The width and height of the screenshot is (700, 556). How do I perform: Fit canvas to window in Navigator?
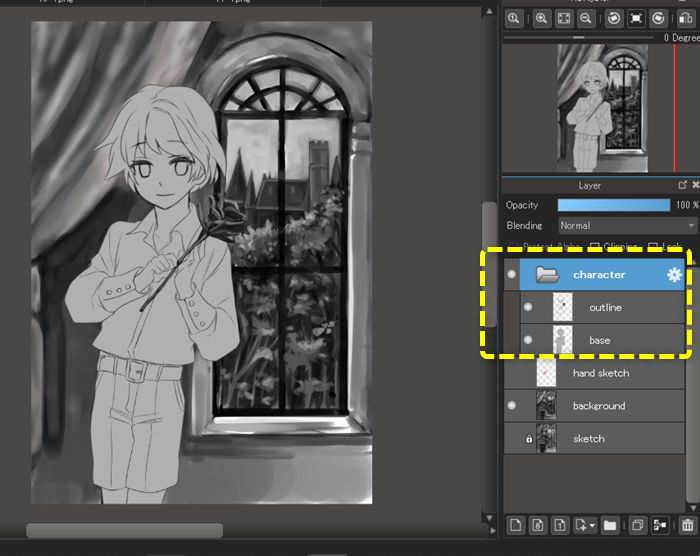click(564, 19)
